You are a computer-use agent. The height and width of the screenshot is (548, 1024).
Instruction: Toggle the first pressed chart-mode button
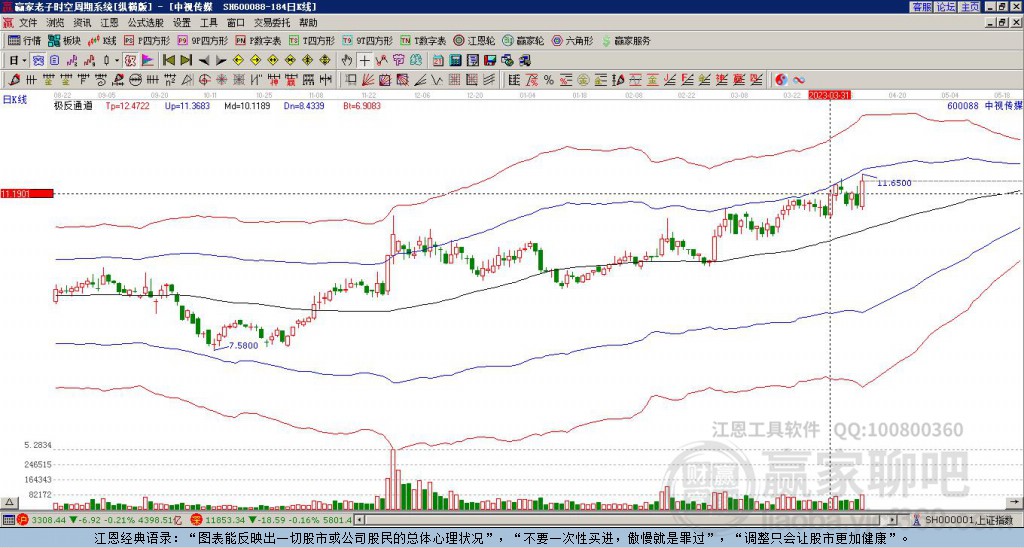(x=39, y=61)
